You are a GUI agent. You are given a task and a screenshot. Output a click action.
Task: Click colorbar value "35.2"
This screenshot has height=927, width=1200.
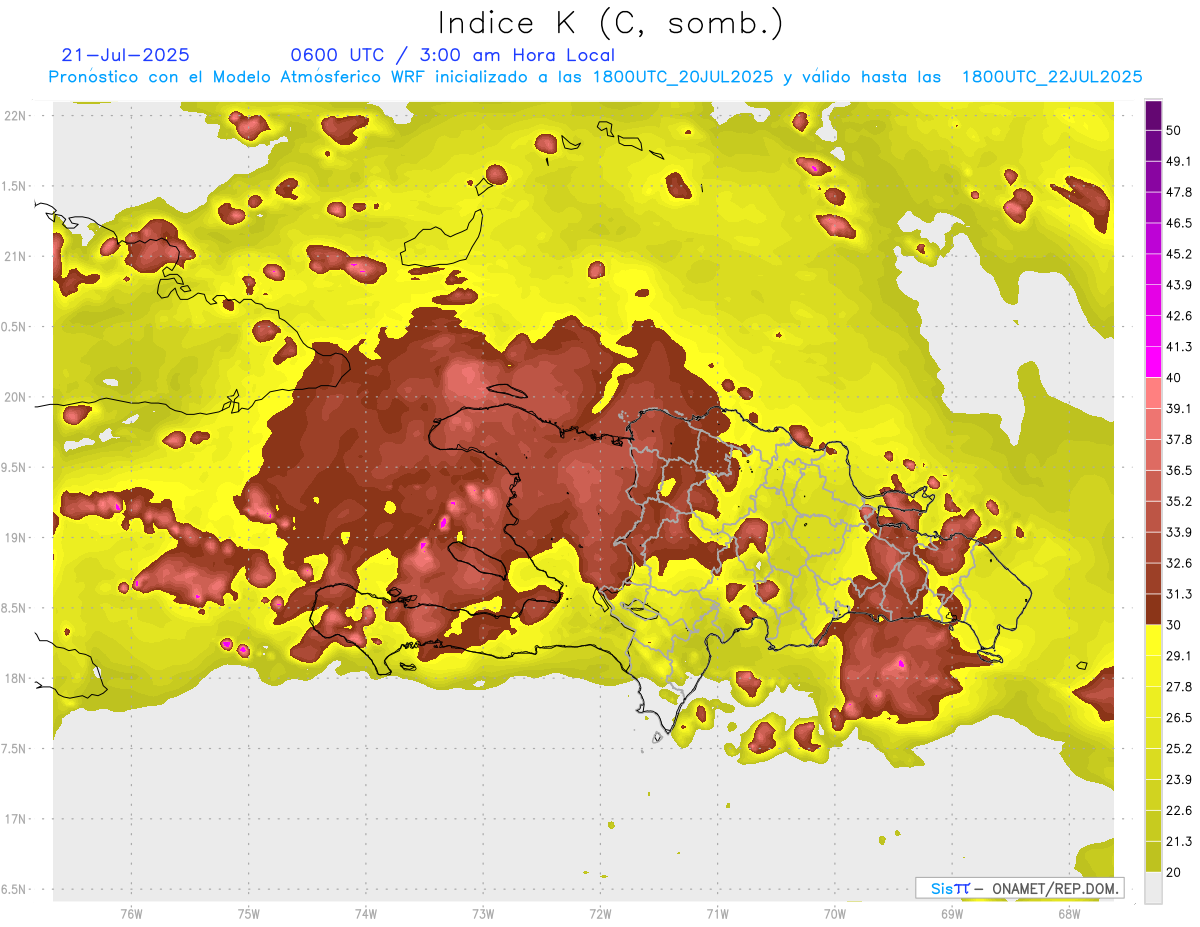pos(1179,501)
